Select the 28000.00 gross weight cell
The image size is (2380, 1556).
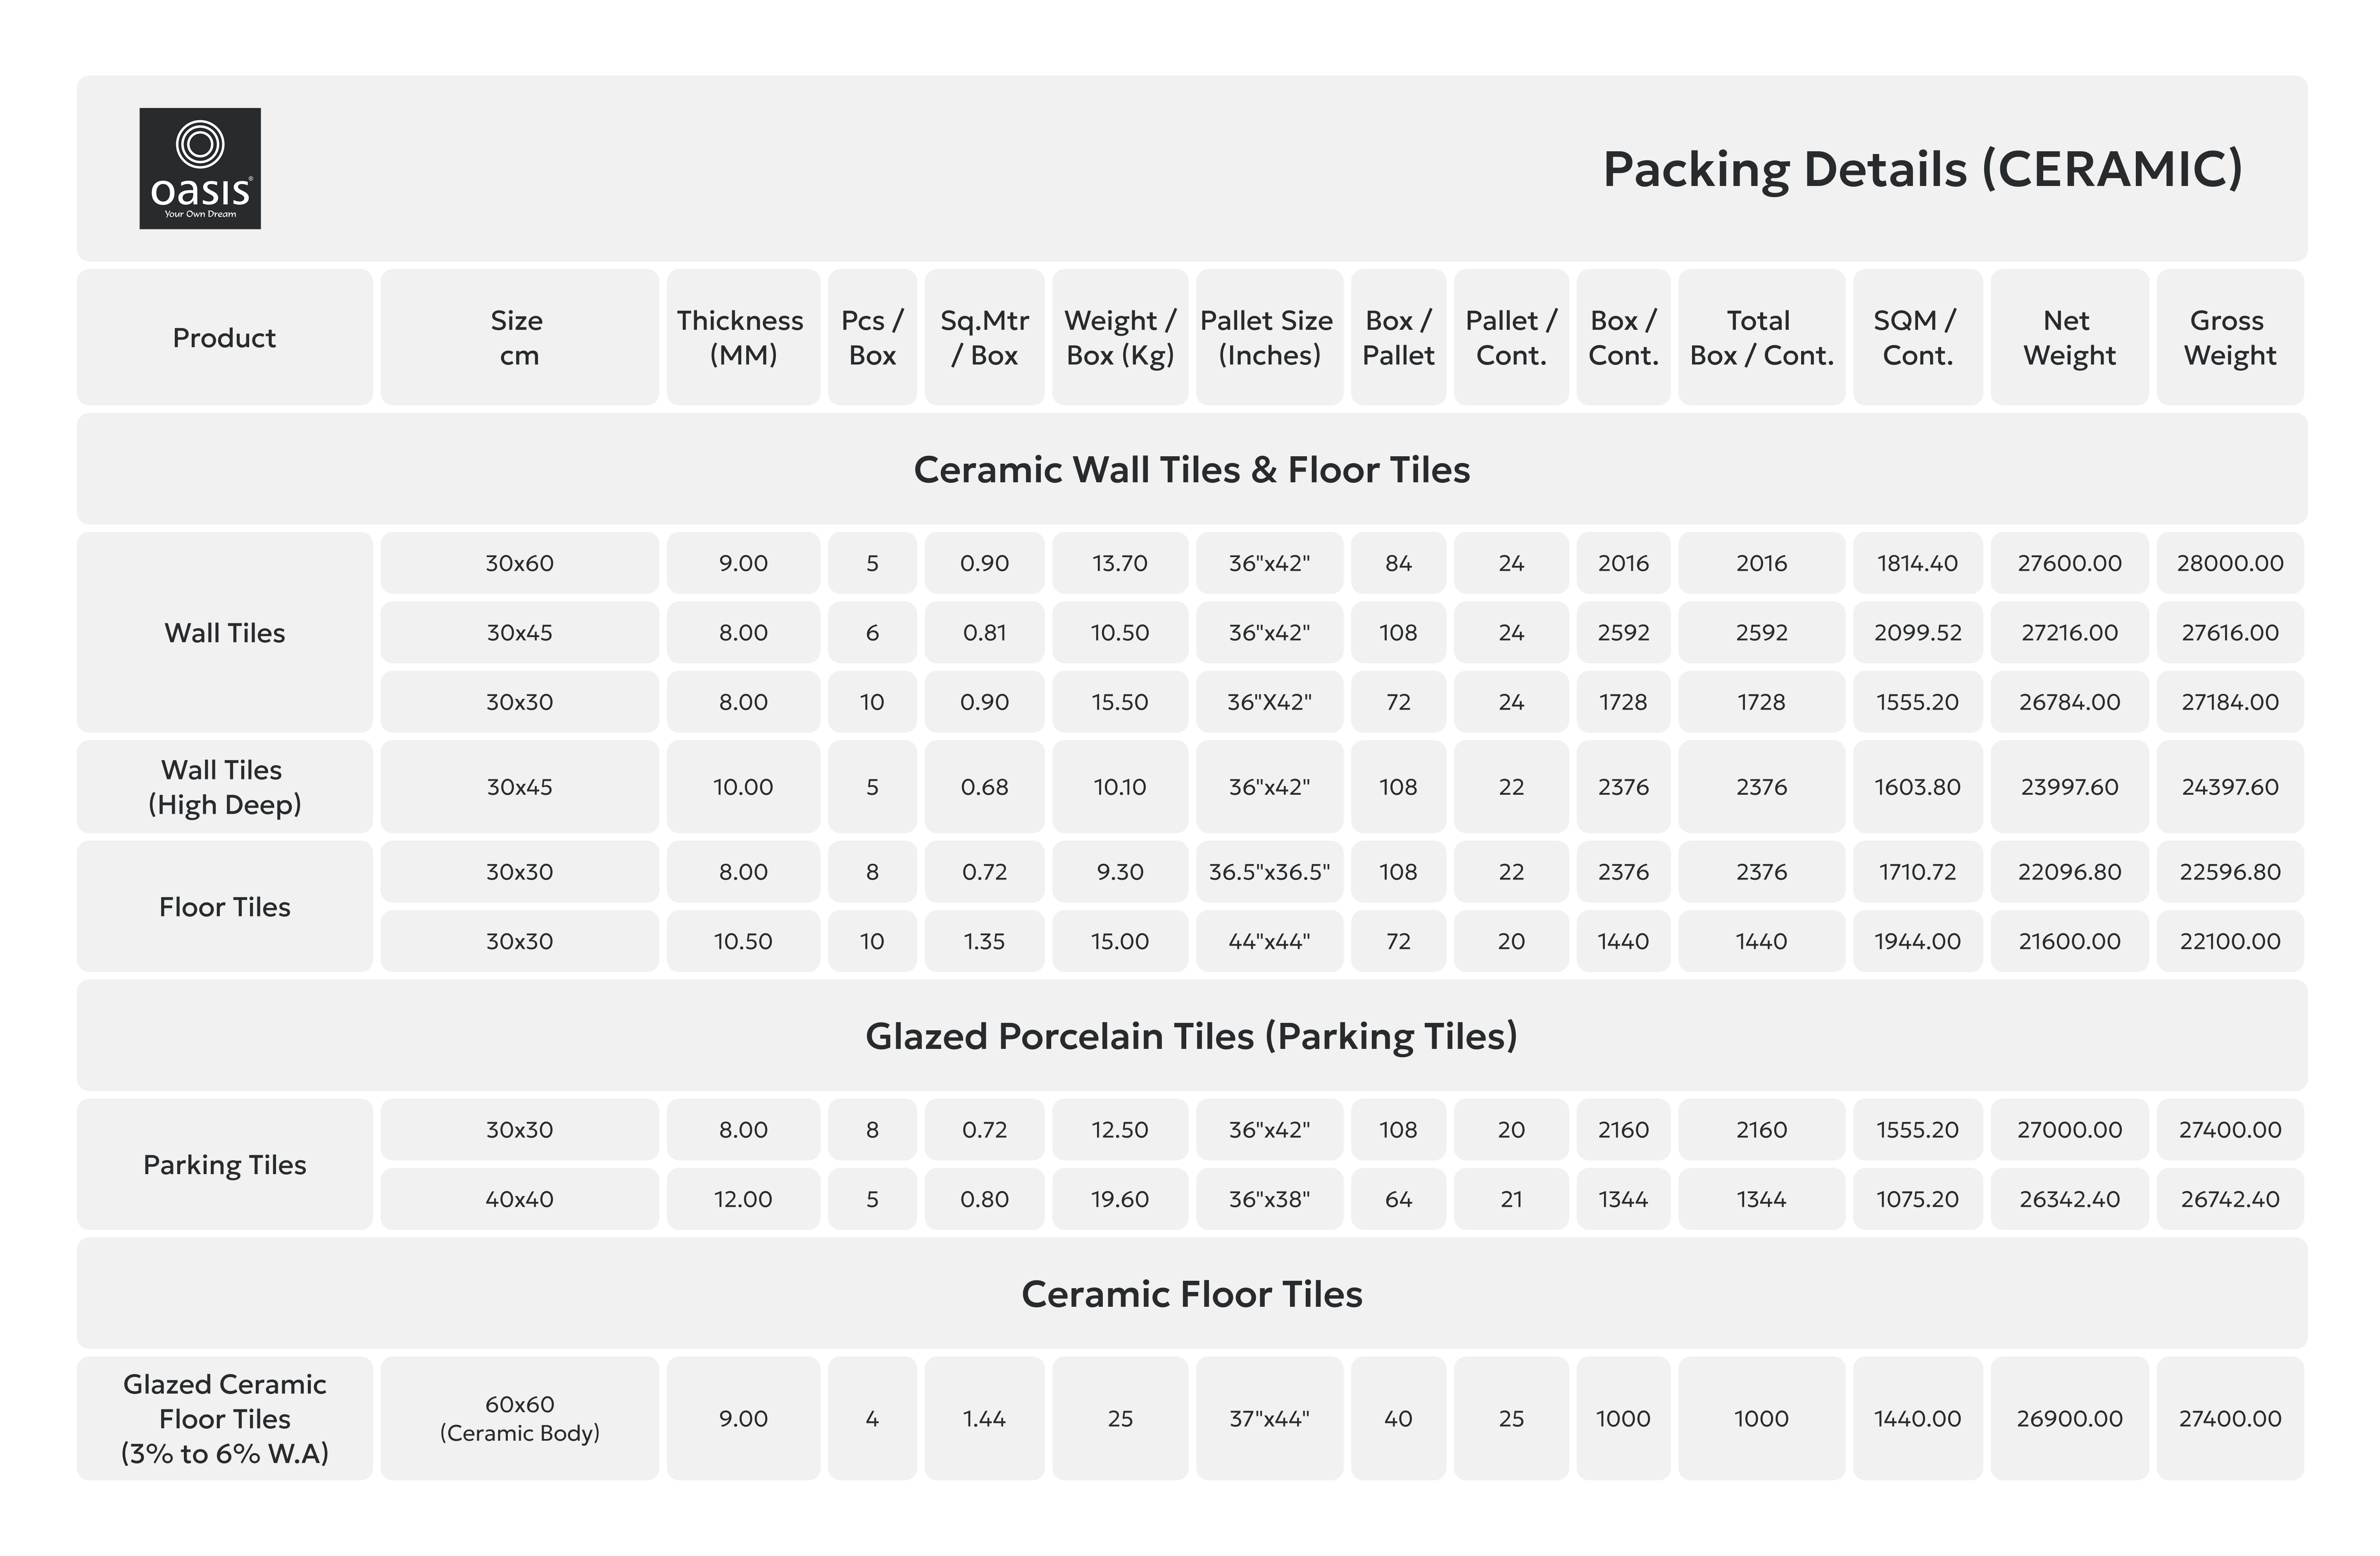pos(2229,563)
